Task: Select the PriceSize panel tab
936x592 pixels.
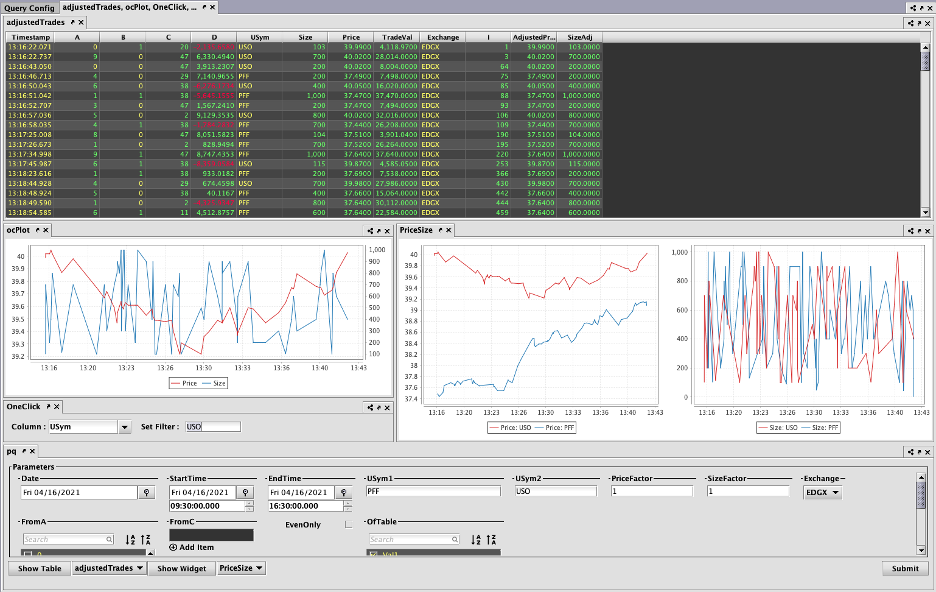Action: (x=416, y=230)
